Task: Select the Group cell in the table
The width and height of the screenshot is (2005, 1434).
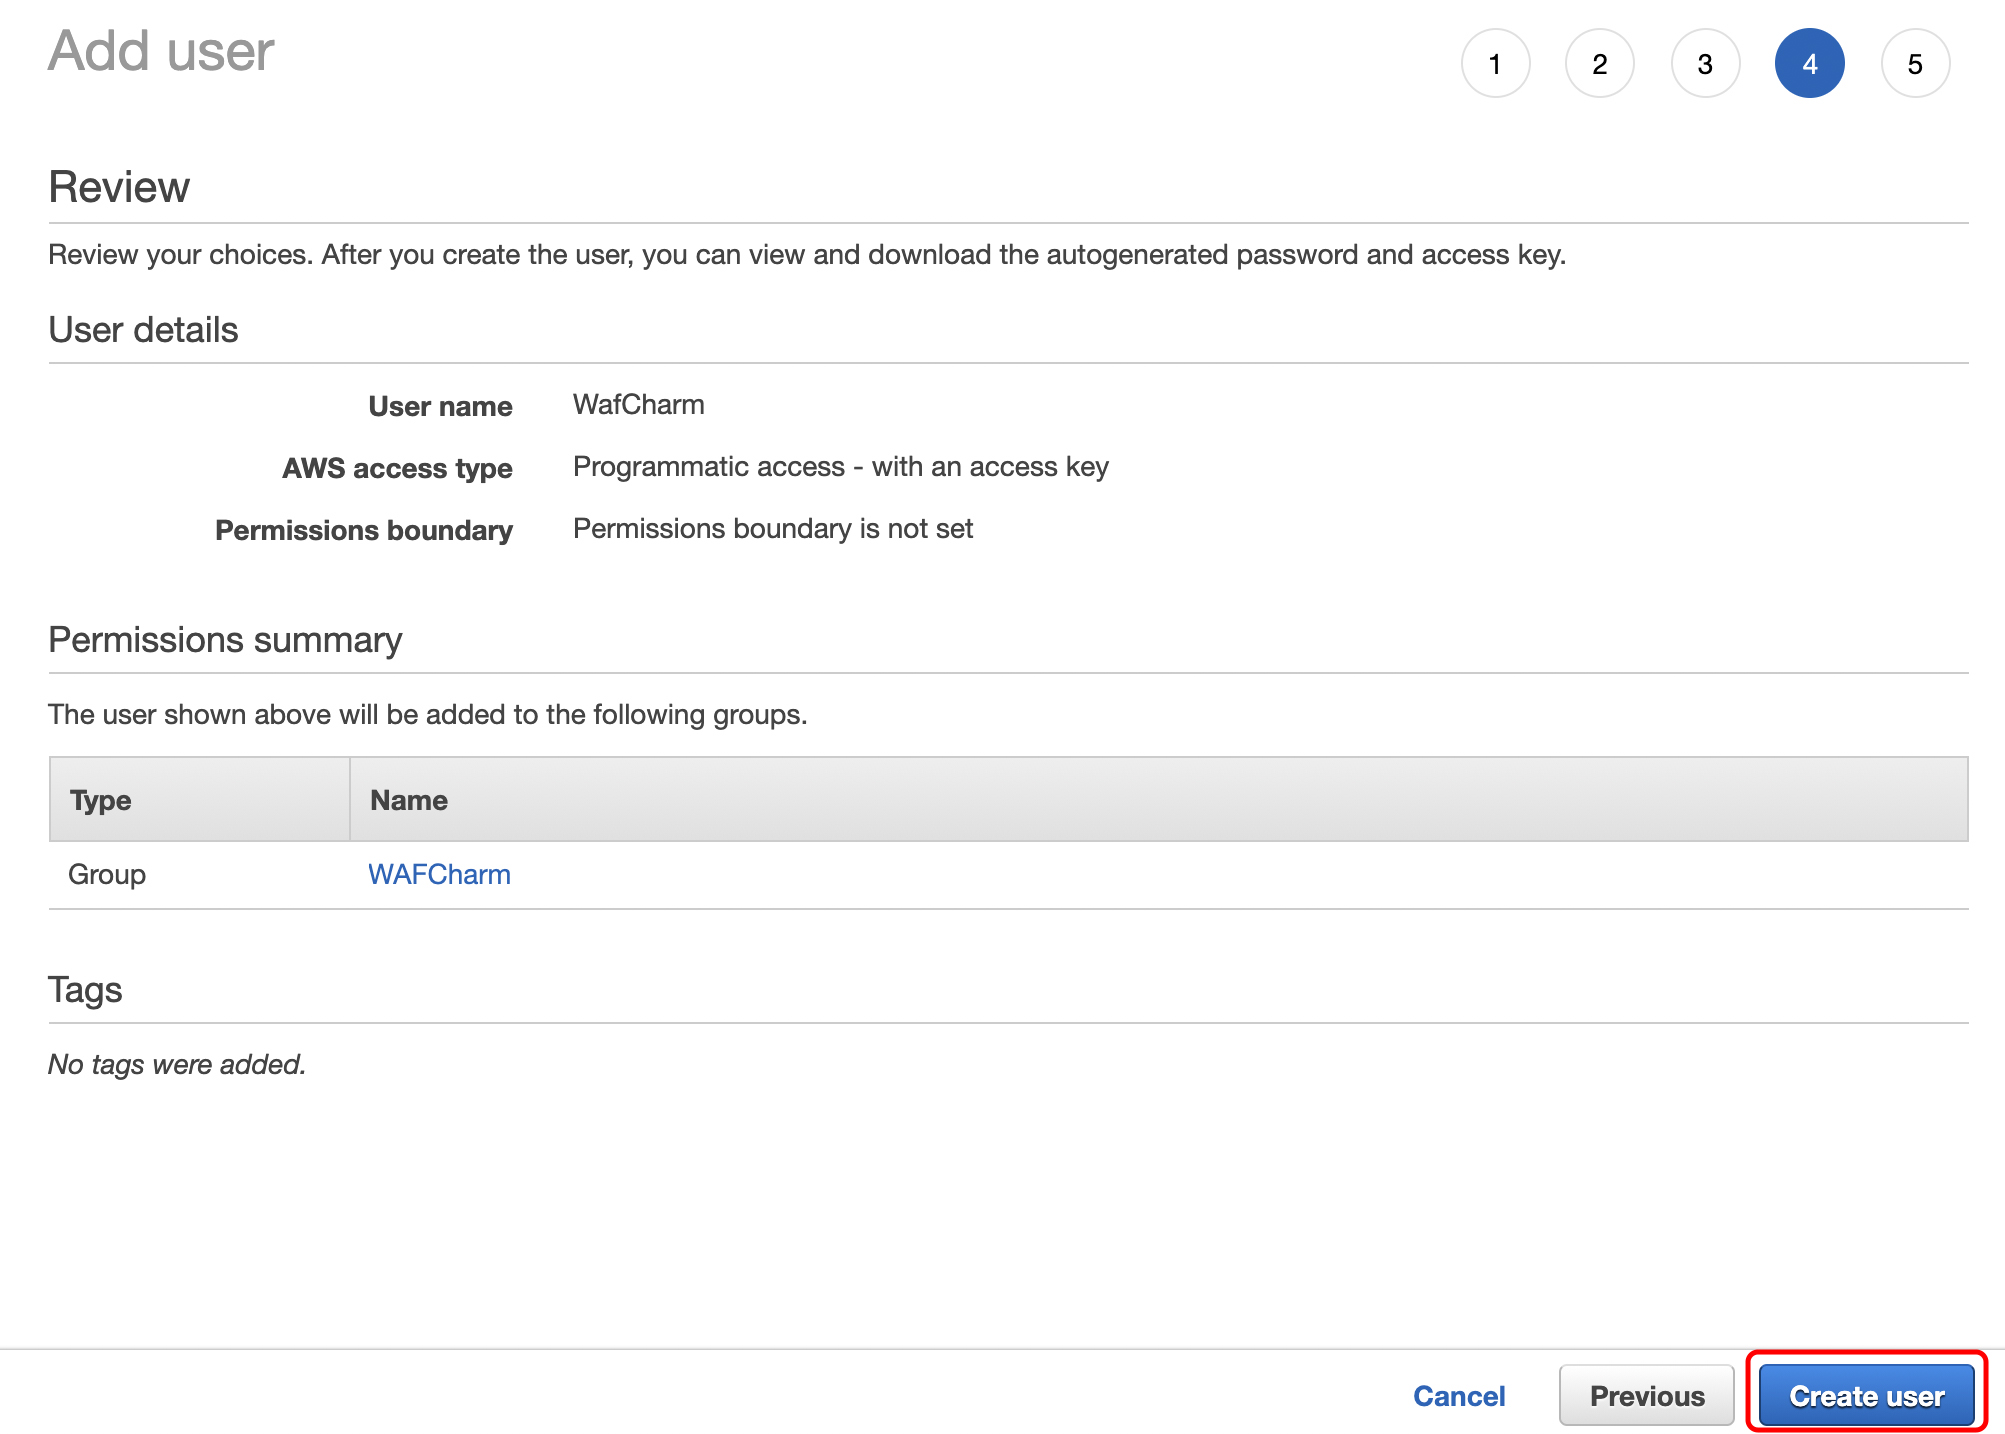Action: coord(107,874)
